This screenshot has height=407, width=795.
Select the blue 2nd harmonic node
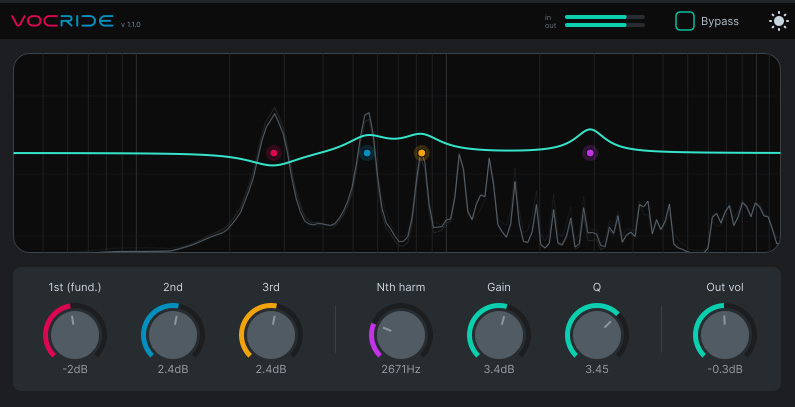coord(367,153)
